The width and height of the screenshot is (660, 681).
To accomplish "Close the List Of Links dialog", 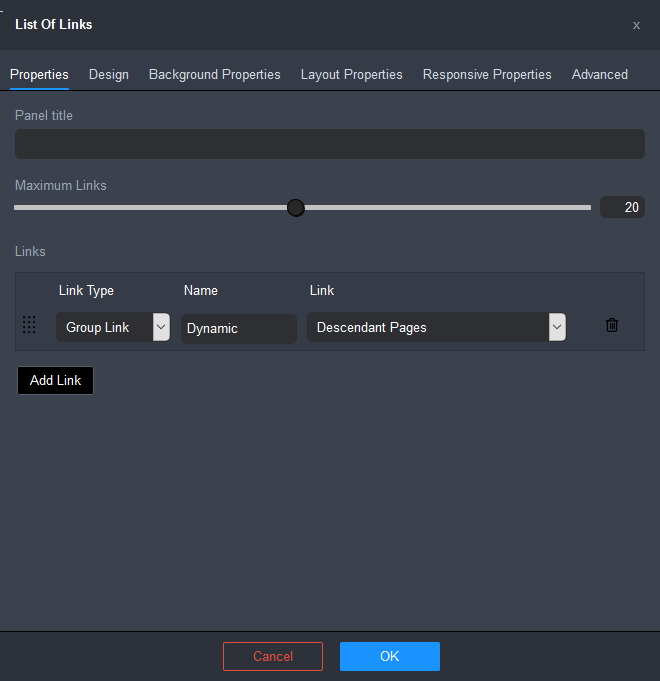I will pyautogui.click(x=636, y=25).
